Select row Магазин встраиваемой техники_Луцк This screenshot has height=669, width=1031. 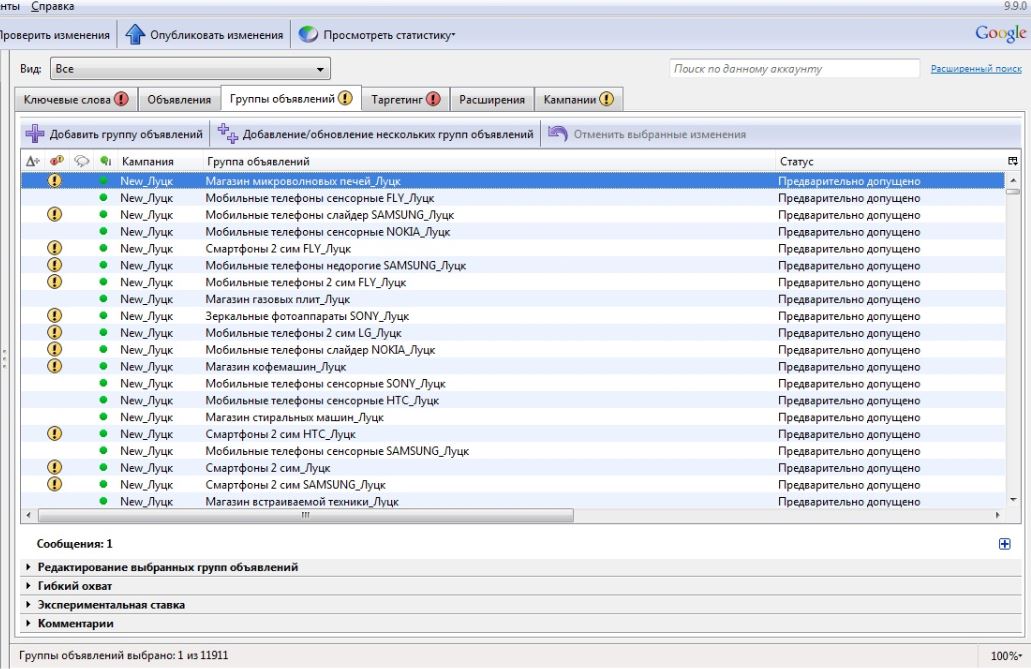tap(513, 501)
